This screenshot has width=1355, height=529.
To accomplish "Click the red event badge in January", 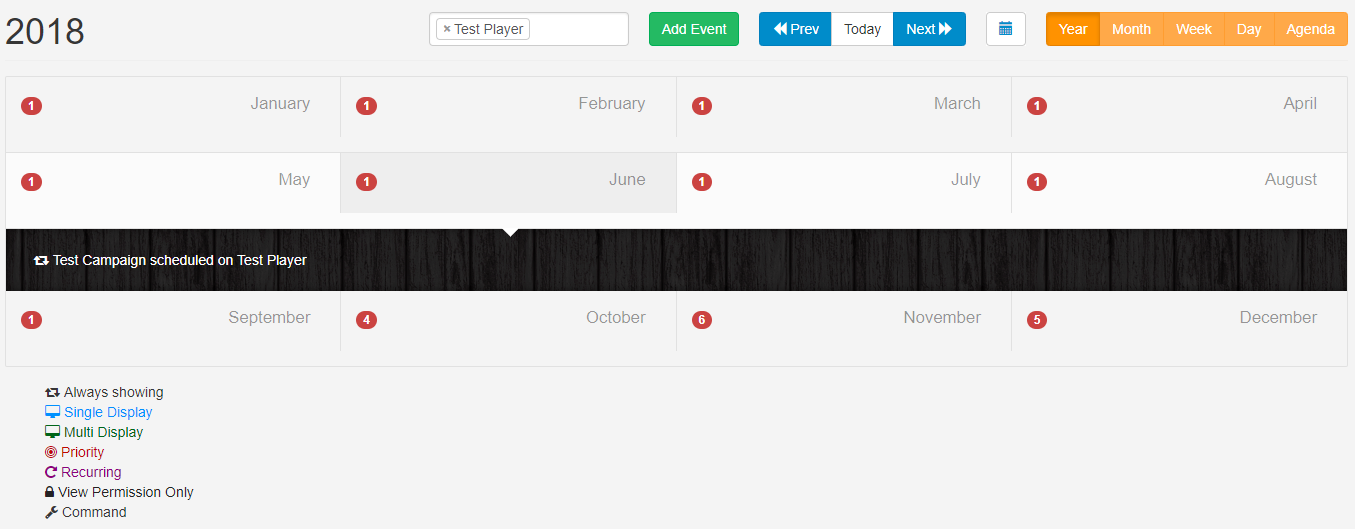I will 32,106.
